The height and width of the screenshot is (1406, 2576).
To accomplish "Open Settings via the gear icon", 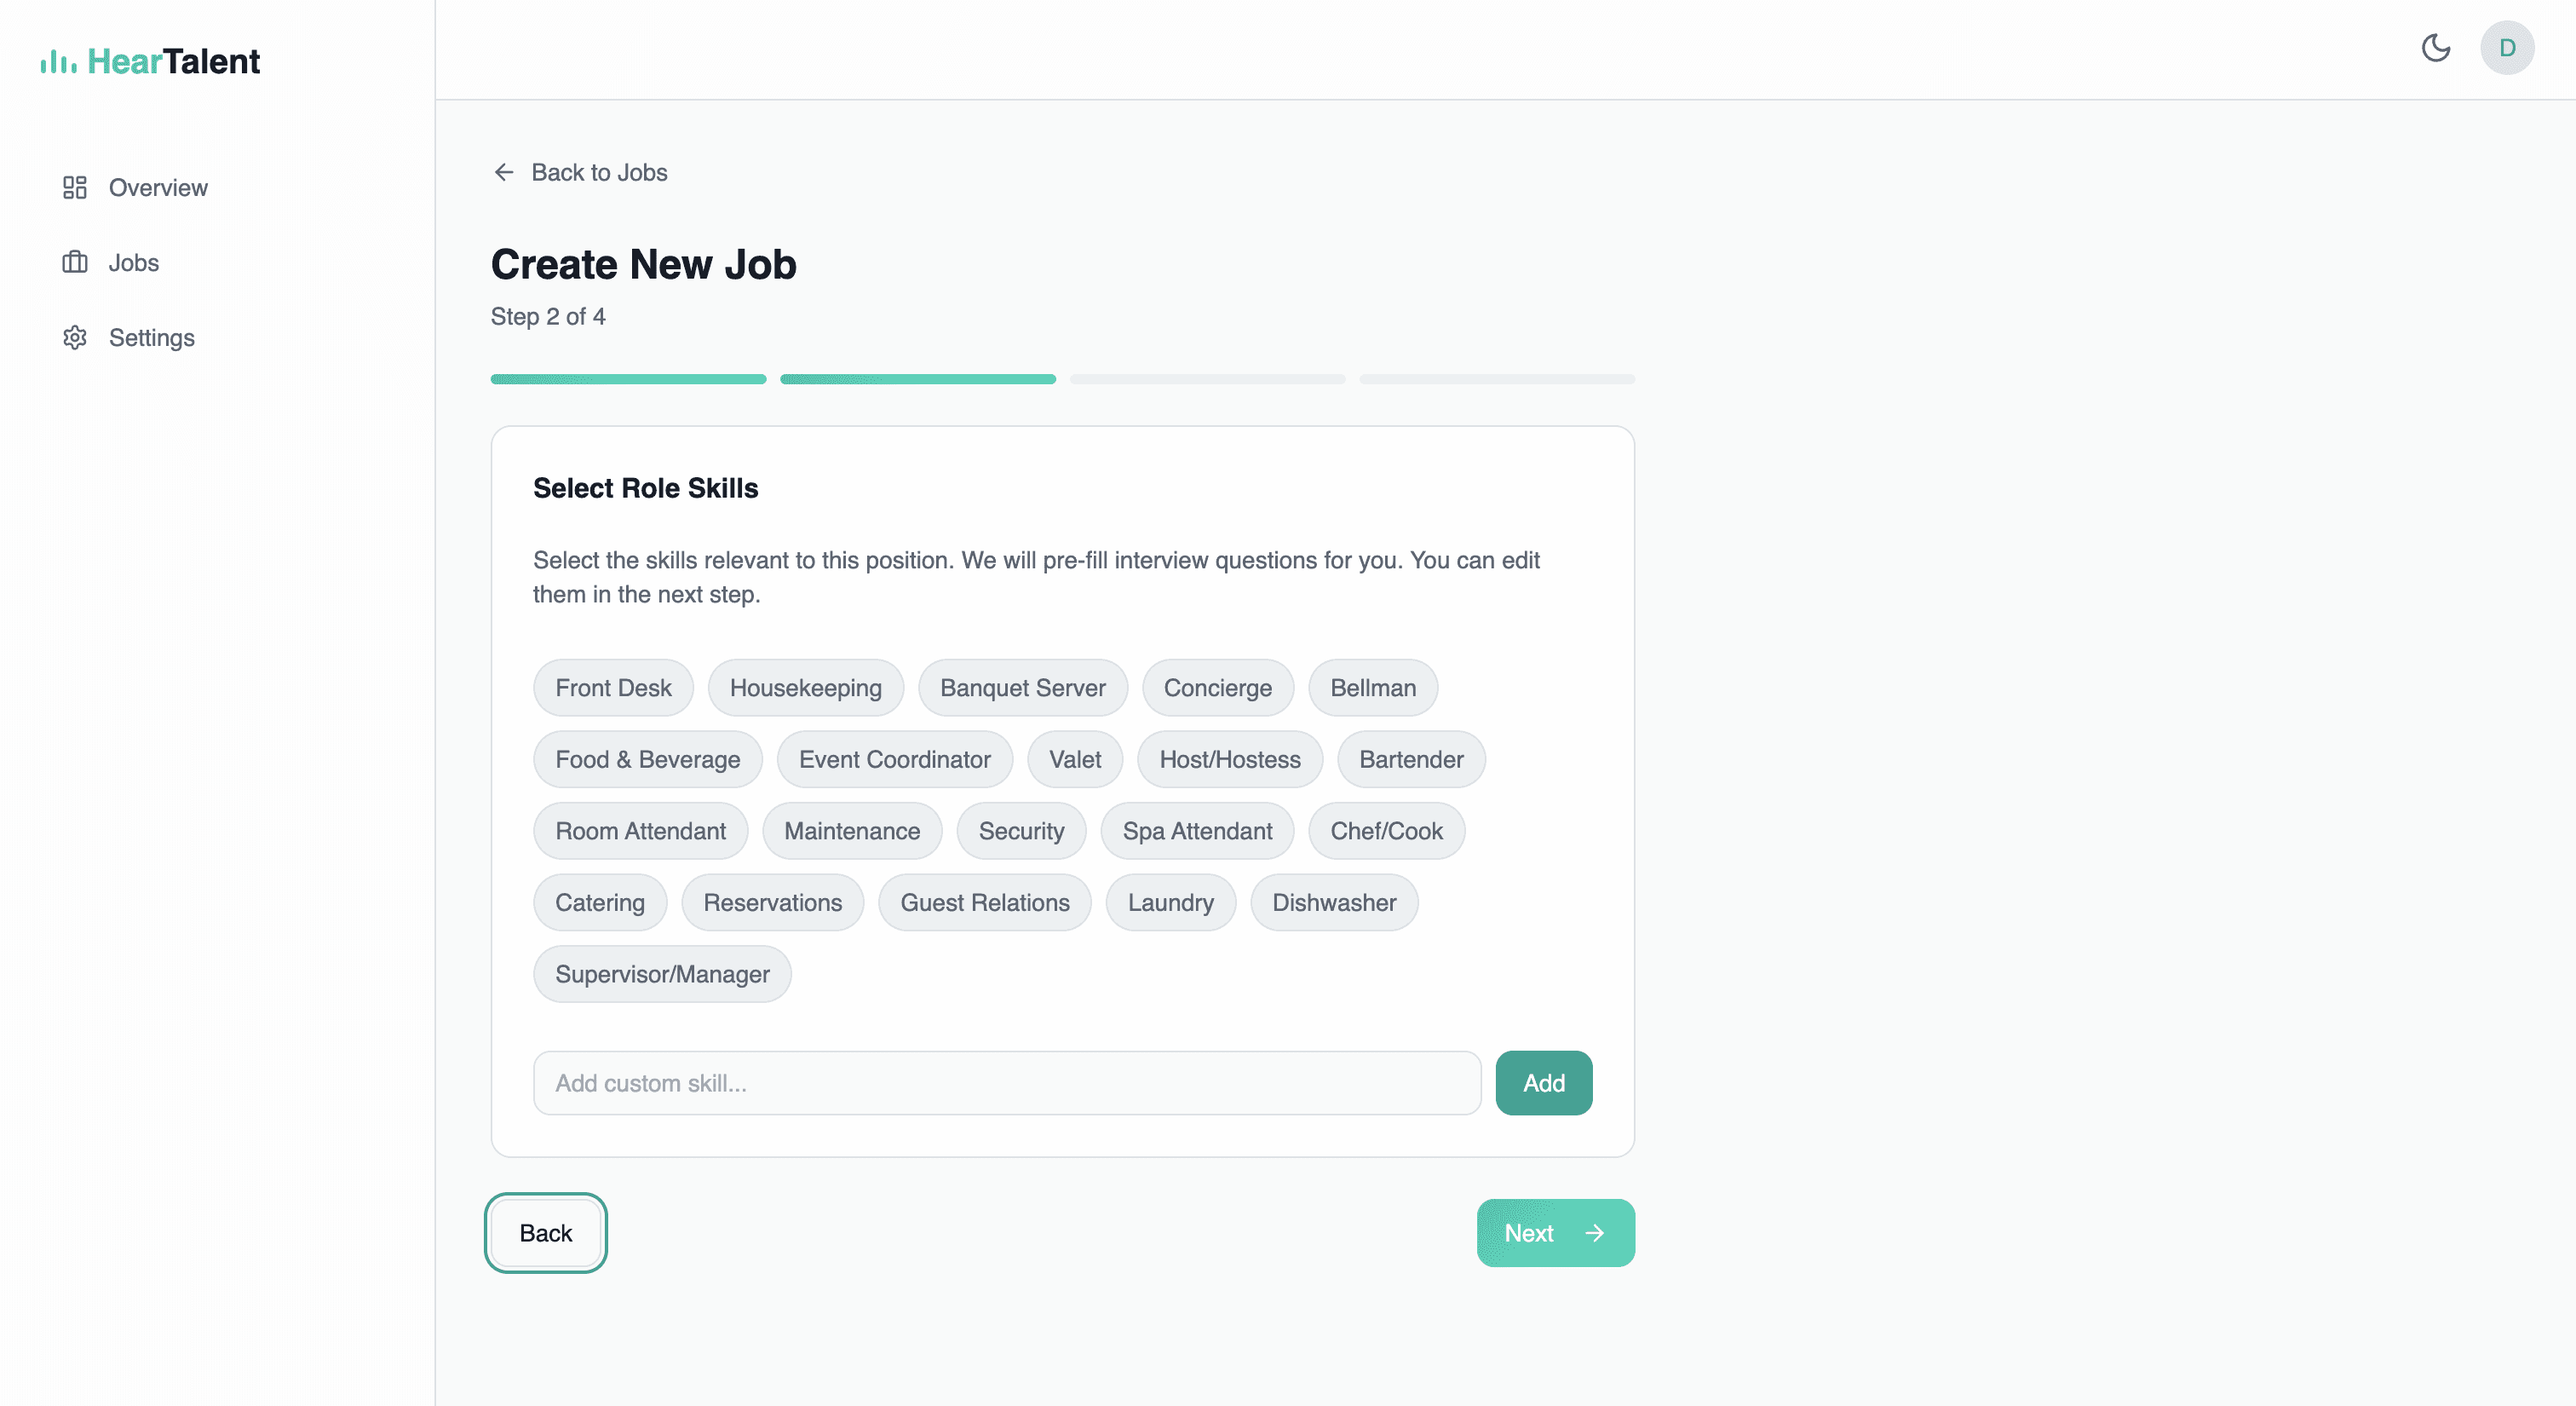I will click(x=75, y=337).
